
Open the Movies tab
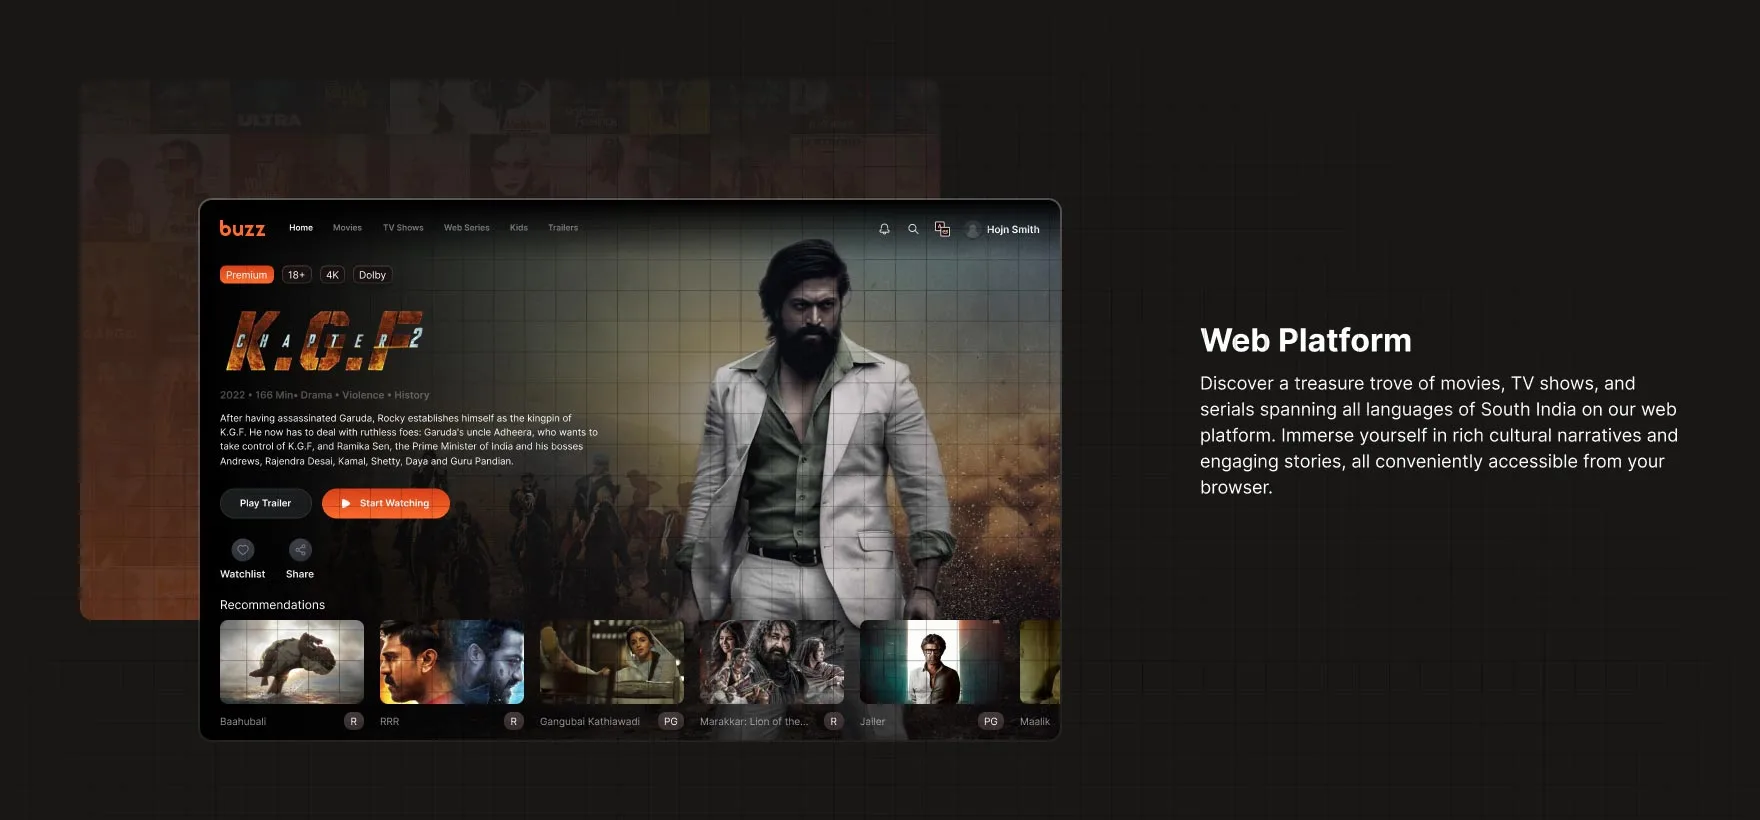coord(347,228)
